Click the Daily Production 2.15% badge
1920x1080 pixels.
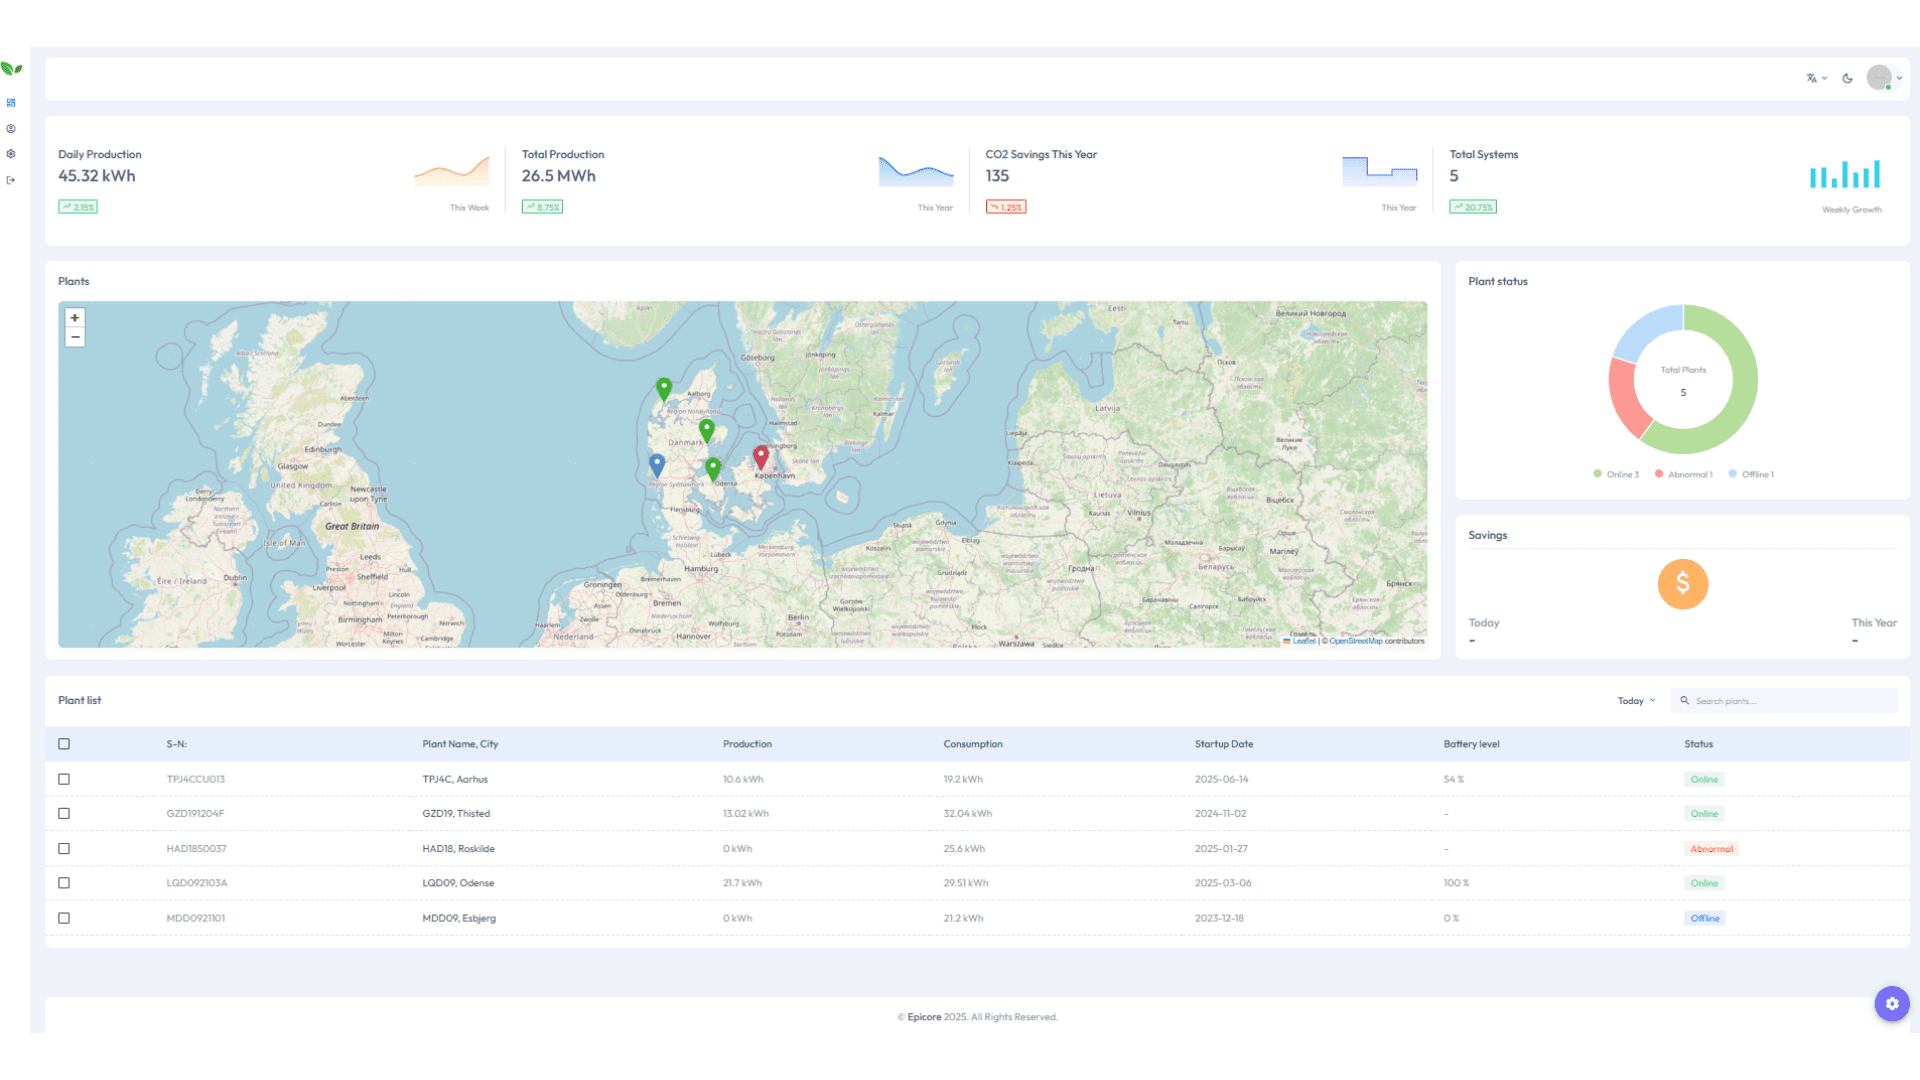(x=78, y=207)
